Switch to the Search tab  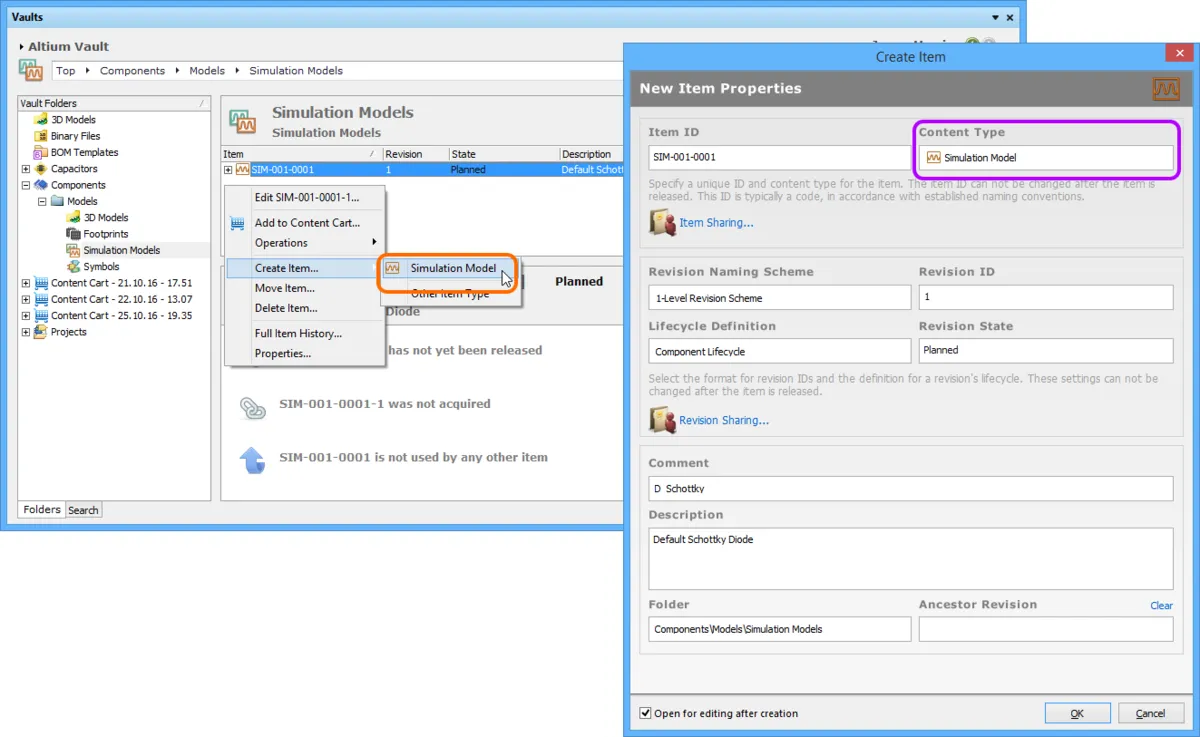tap(83, 510)
